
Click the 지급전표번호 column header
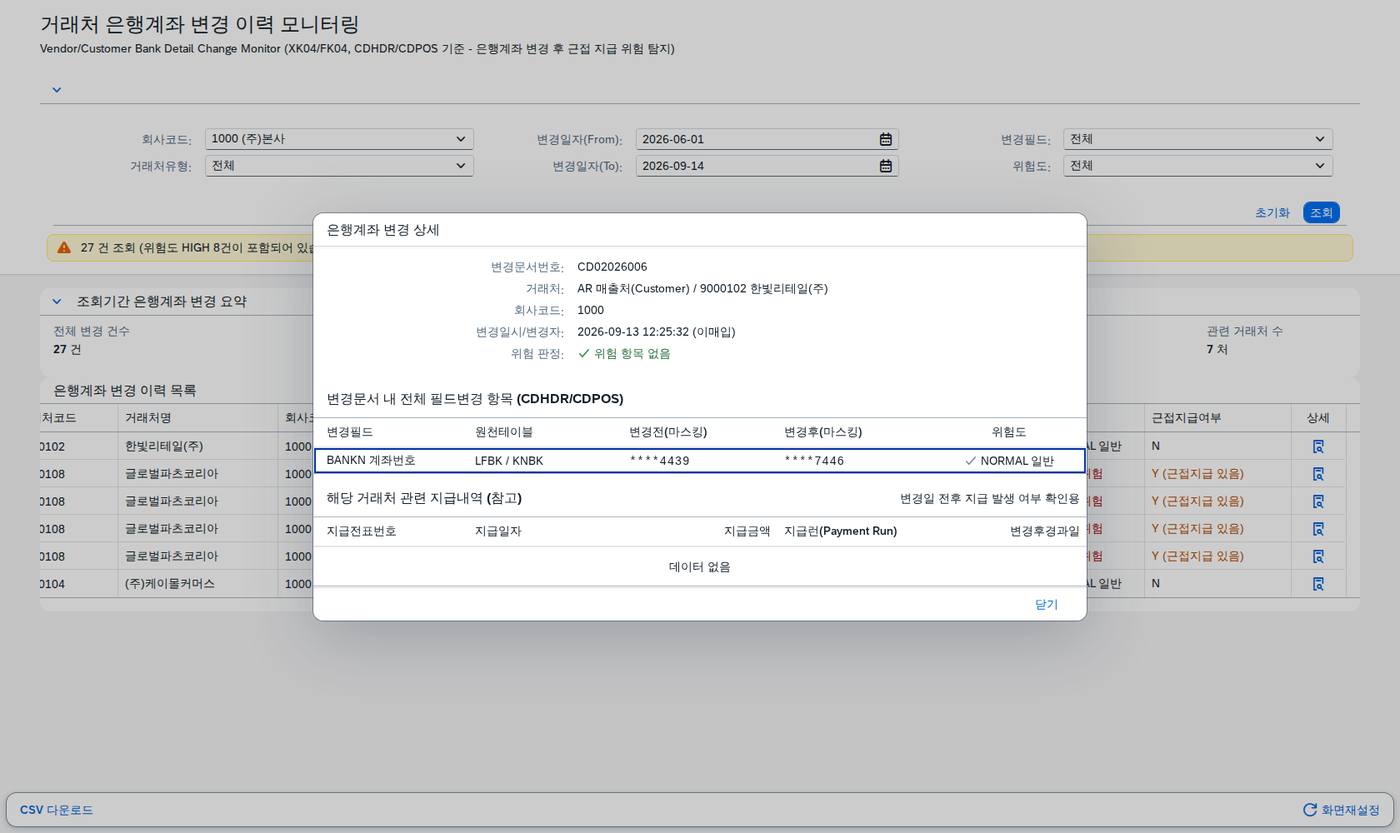click(x=362, y=531)
